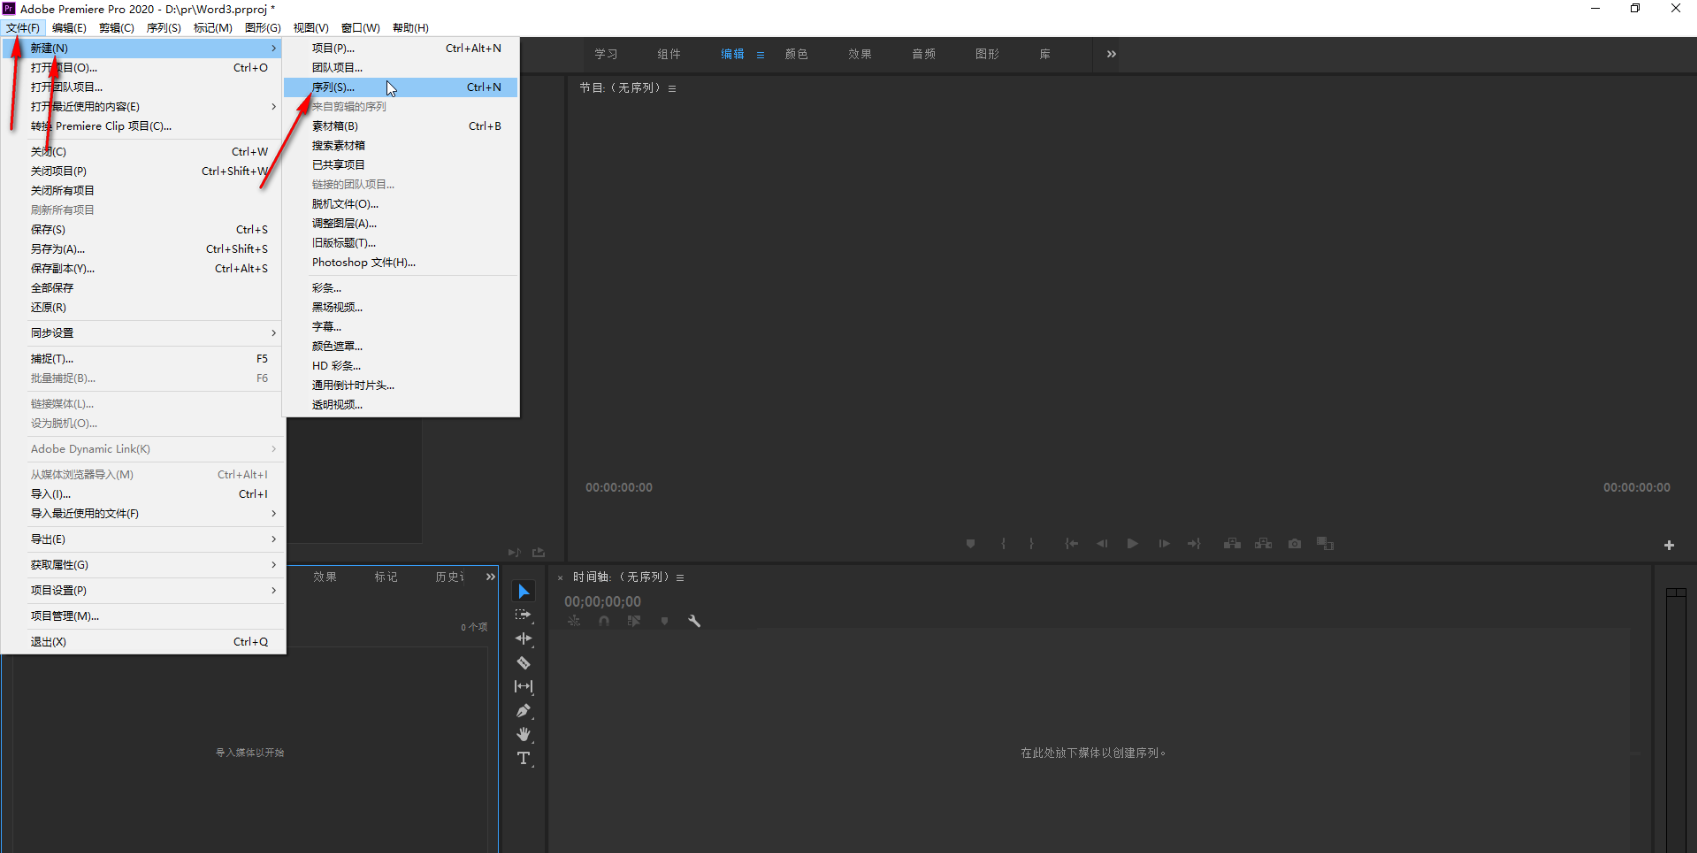The height and width of the screenshot is (853, 1697).
Task: Open the workspace overflow chevron menu
Action: pos(1111,54)
